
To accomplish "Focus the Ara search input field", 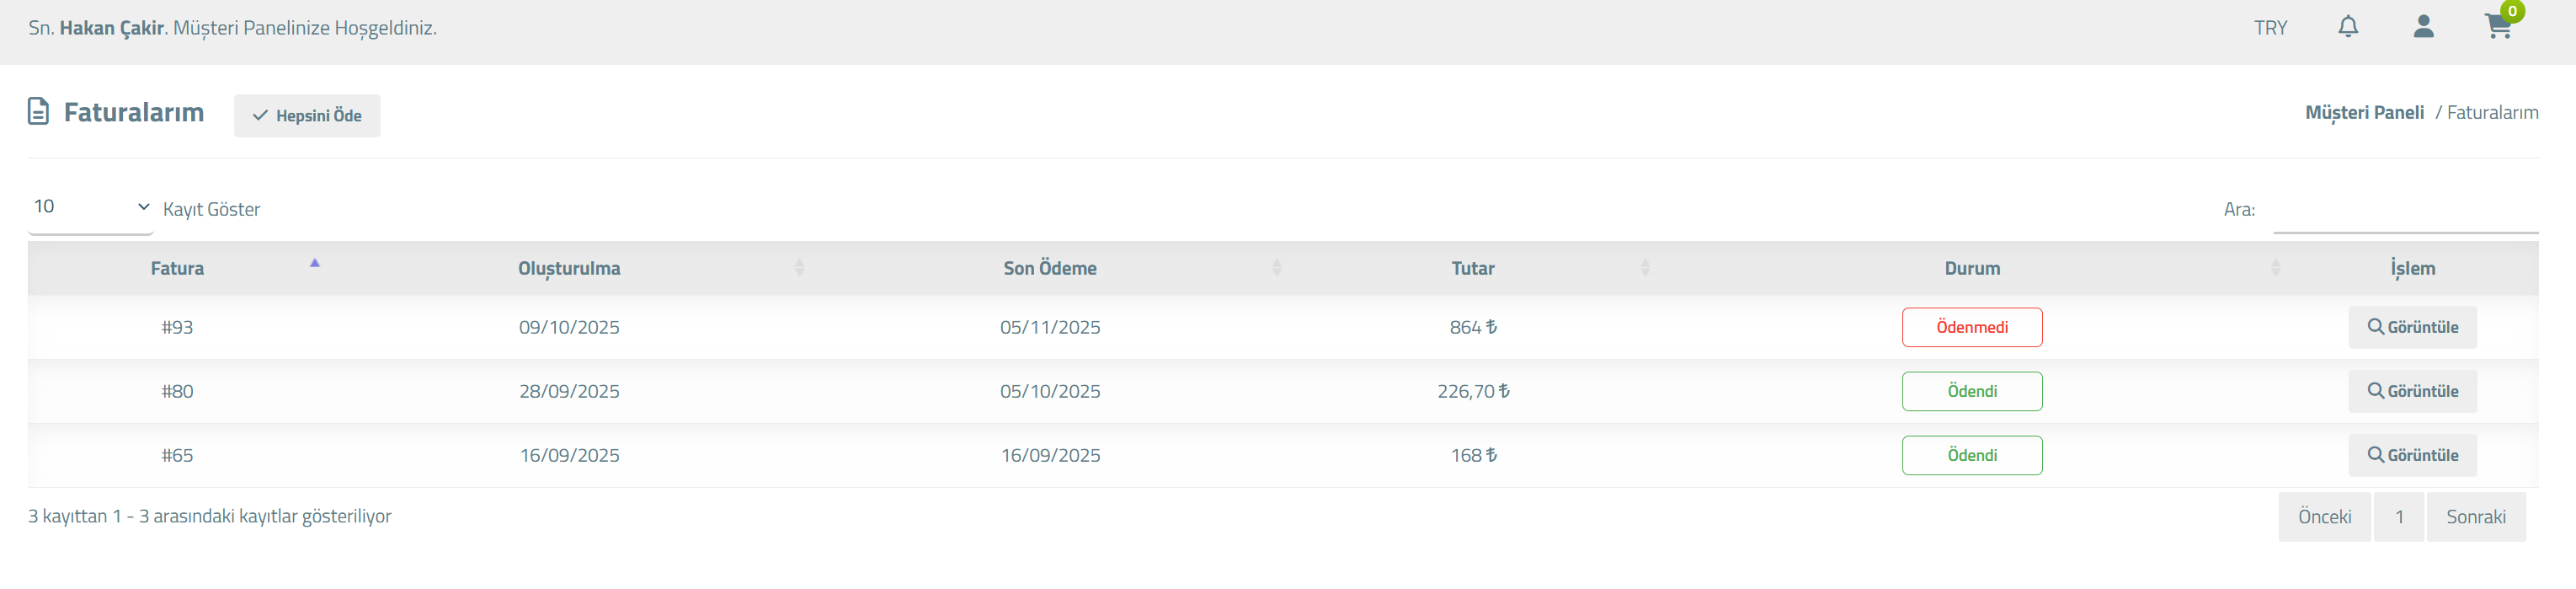I will pyautogui.click(x=2405, y=209).
